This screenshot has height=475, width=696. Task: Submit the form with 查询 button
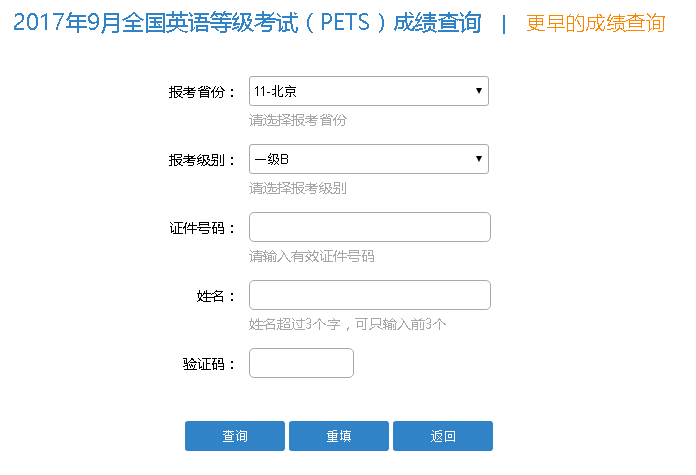(235, 436)
